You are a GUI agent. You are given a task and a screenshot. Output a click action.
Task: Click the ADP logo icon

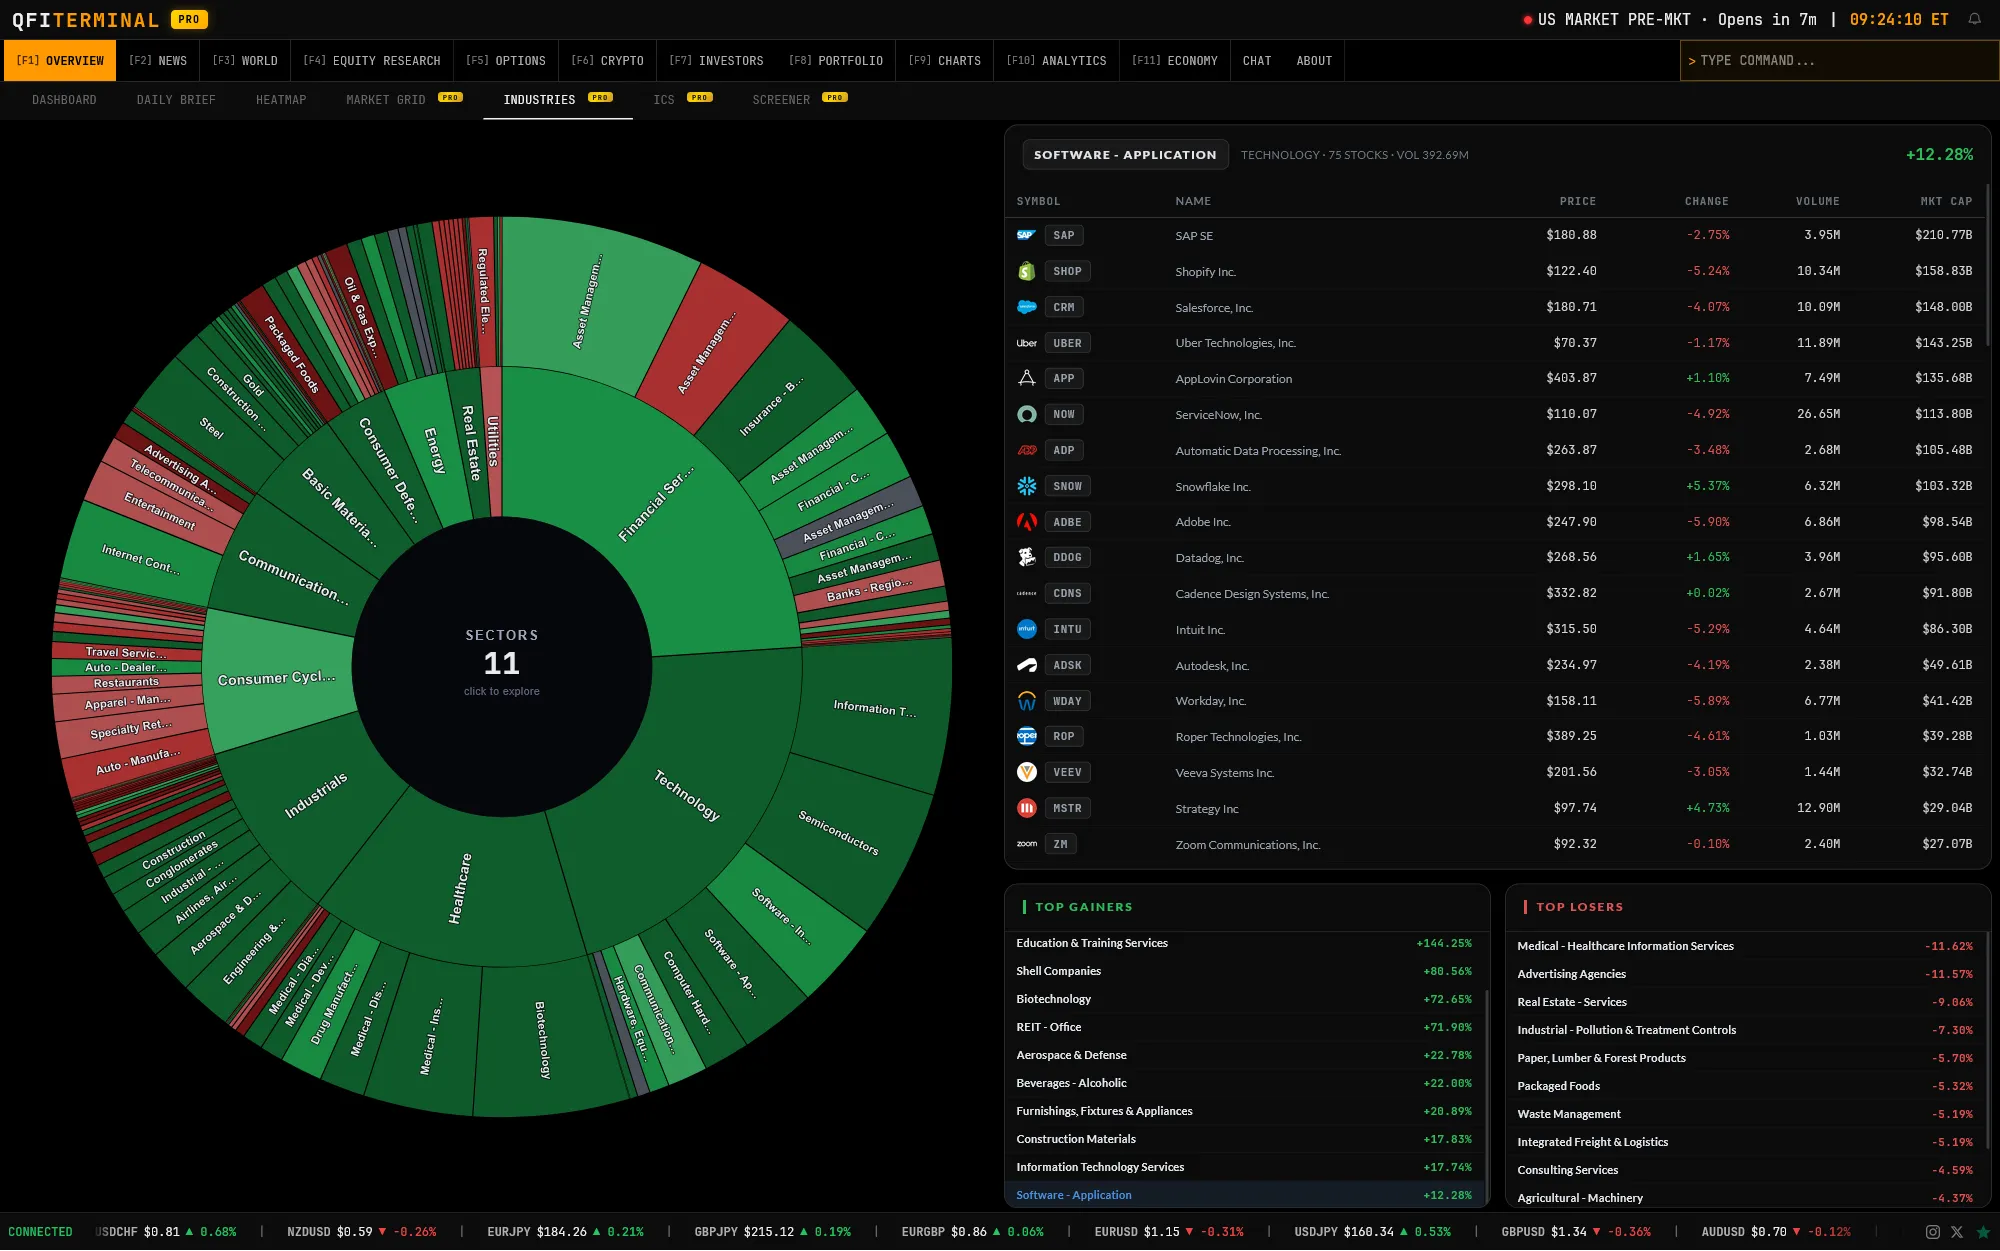(1026, 450)
